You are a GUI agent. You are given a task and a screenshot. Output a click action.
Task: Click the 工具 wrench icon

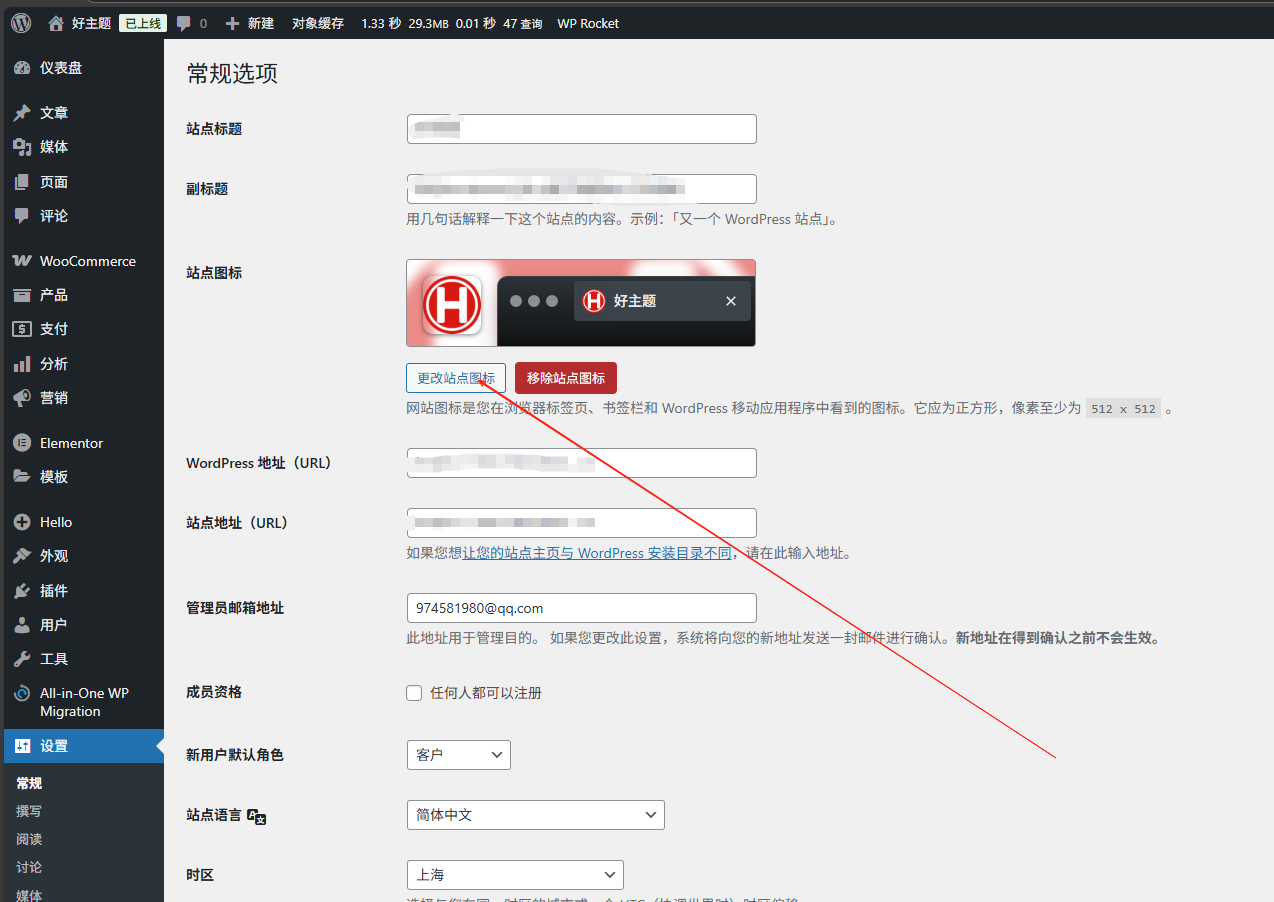coord(22,659)
